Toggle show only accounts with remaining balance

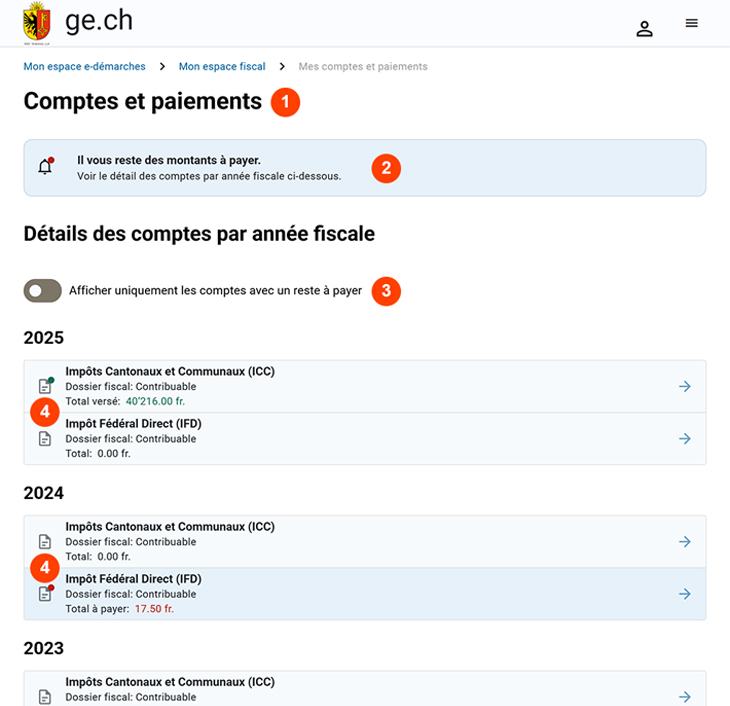pos(43,291)
